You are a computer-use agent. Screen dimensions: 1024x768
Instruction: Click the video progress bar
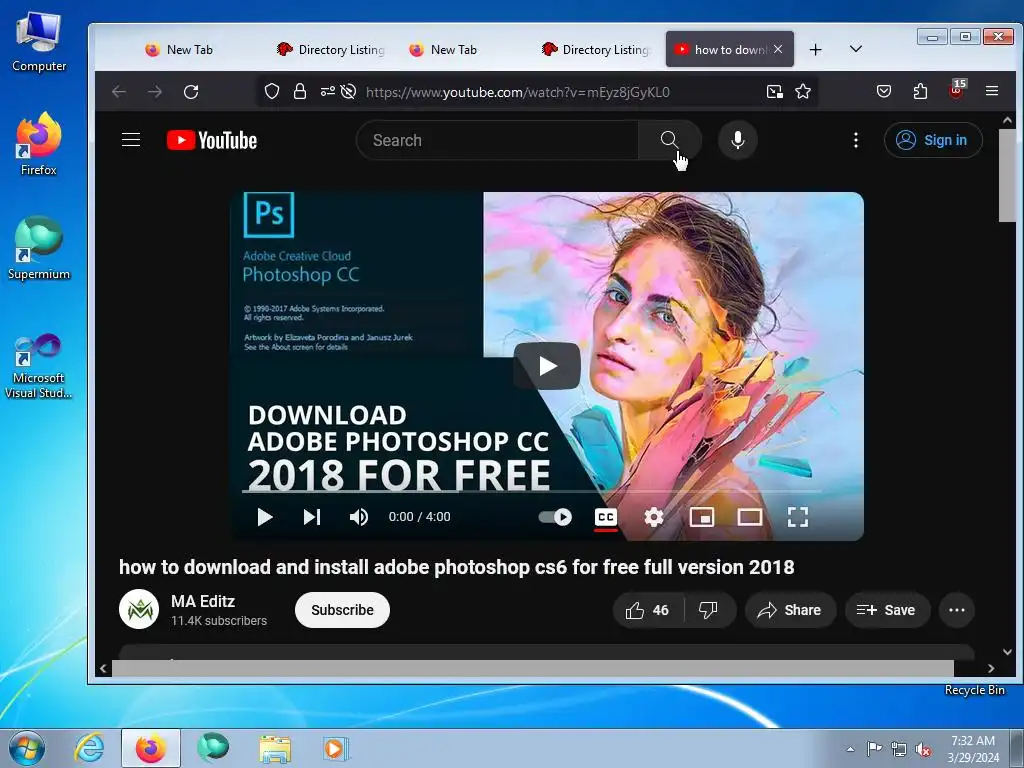click(532, 491)
